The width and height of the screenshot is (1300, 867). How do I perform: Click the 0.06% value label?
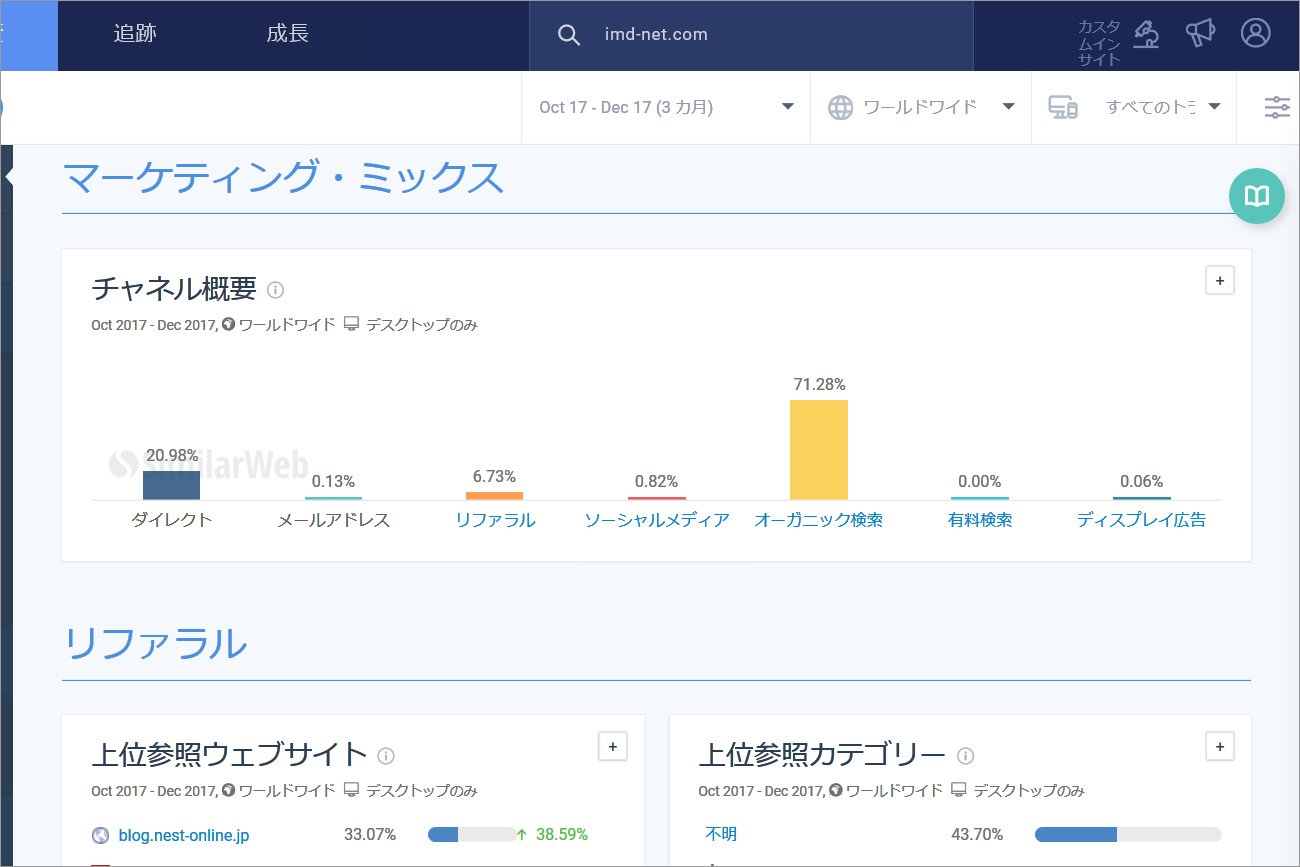1142,482
